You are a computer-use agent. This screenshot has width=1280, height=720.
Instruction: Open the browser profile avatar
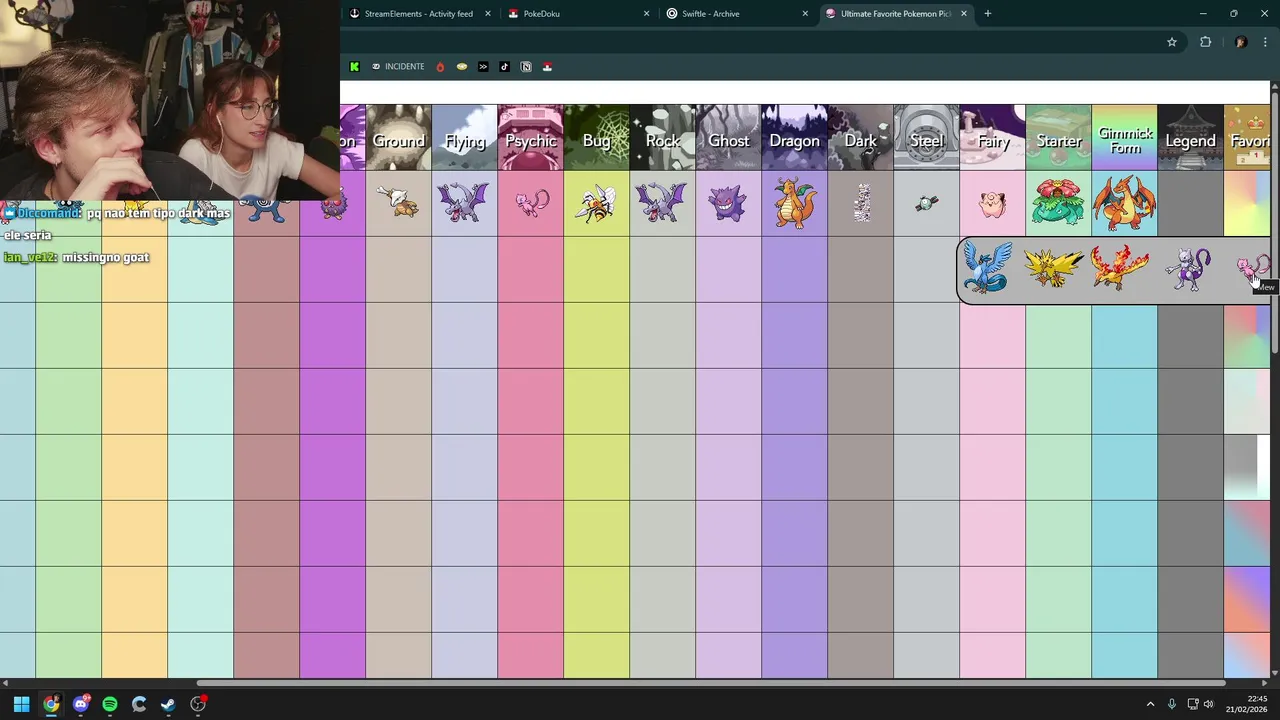[x=1241, y=42]
